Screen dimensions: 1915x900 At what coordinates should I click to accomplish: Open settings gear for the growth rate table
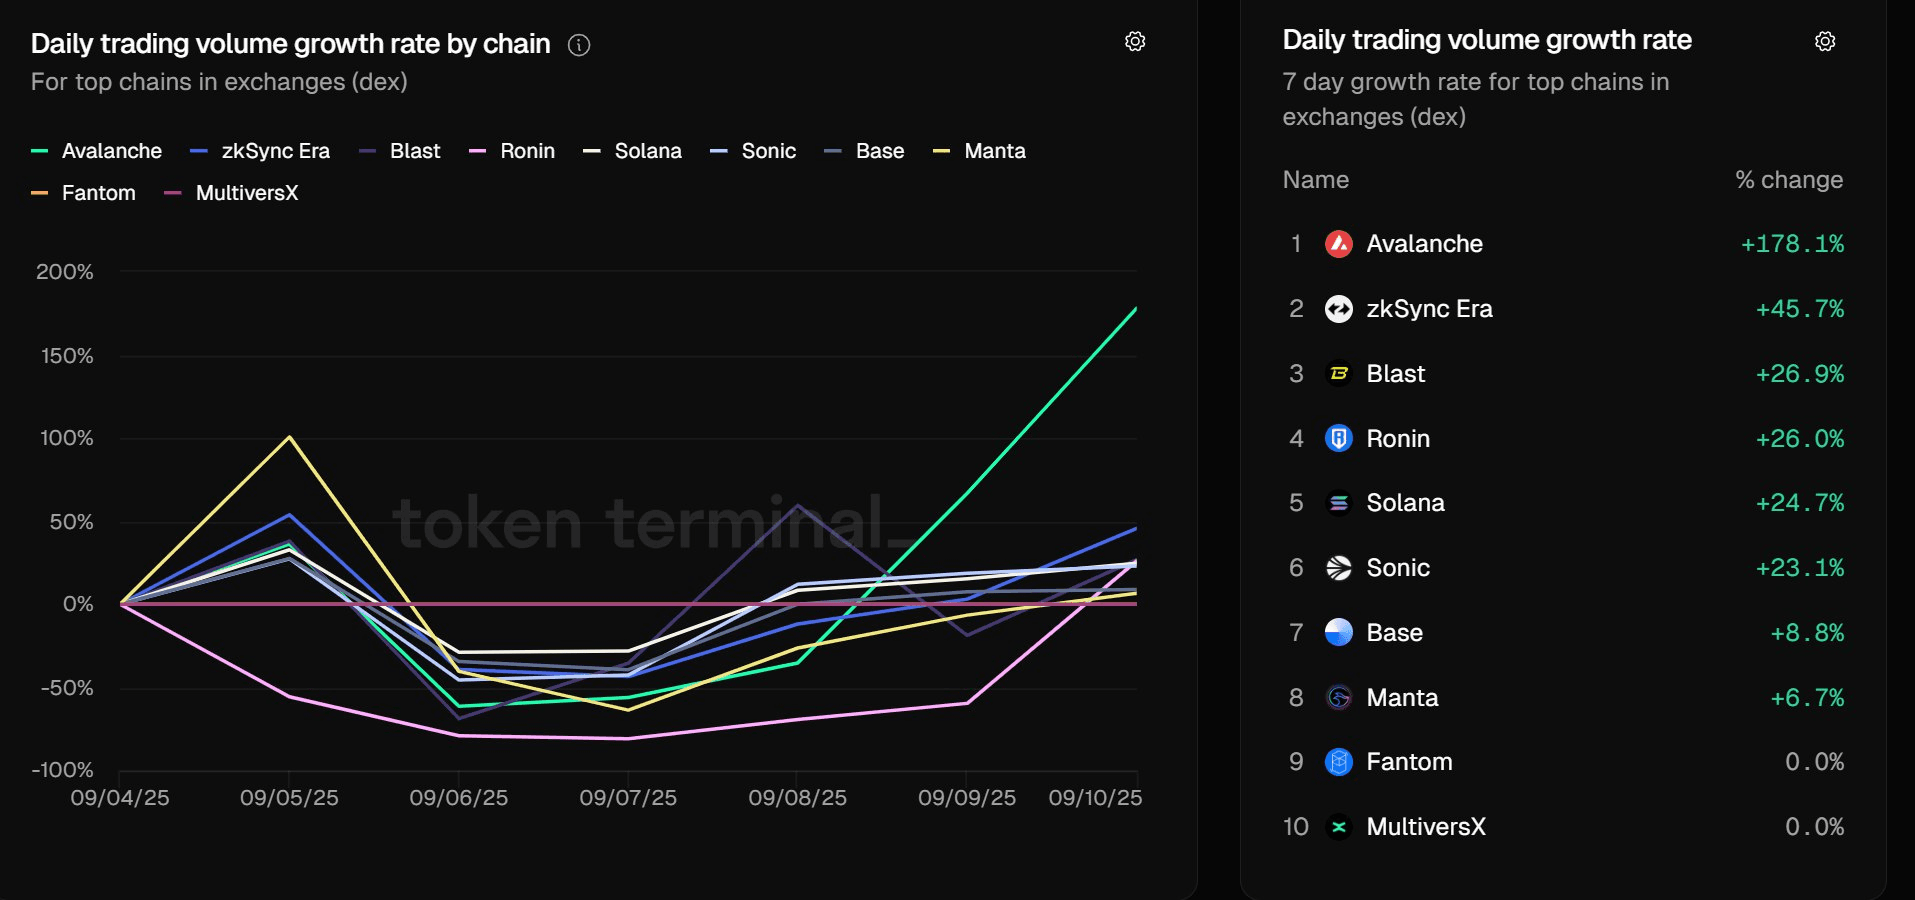[1825, 41]
